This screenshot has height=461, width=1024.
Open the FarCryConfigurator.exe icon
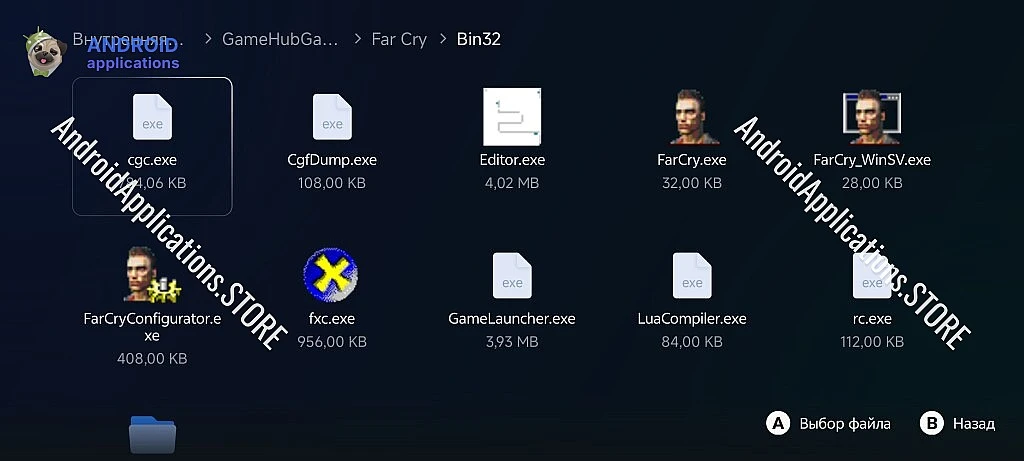(x=152, y=275)
